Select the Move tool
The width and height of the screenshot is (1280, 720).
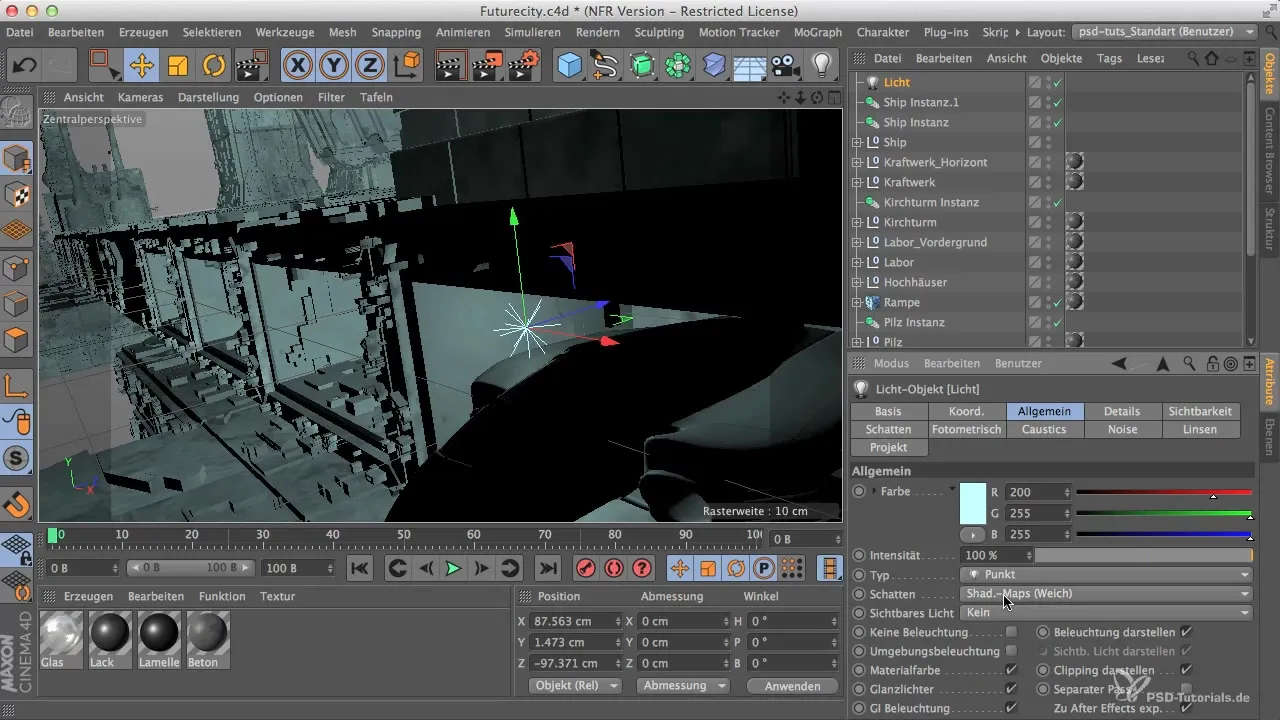point(140,66)
